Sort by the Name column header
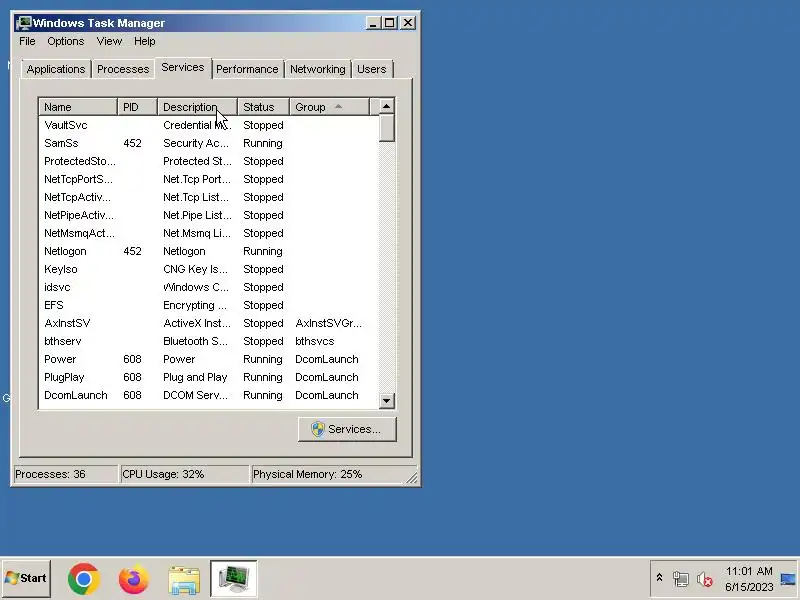The height and width of the screenshot is (600, 800). (x=78, y=107)
